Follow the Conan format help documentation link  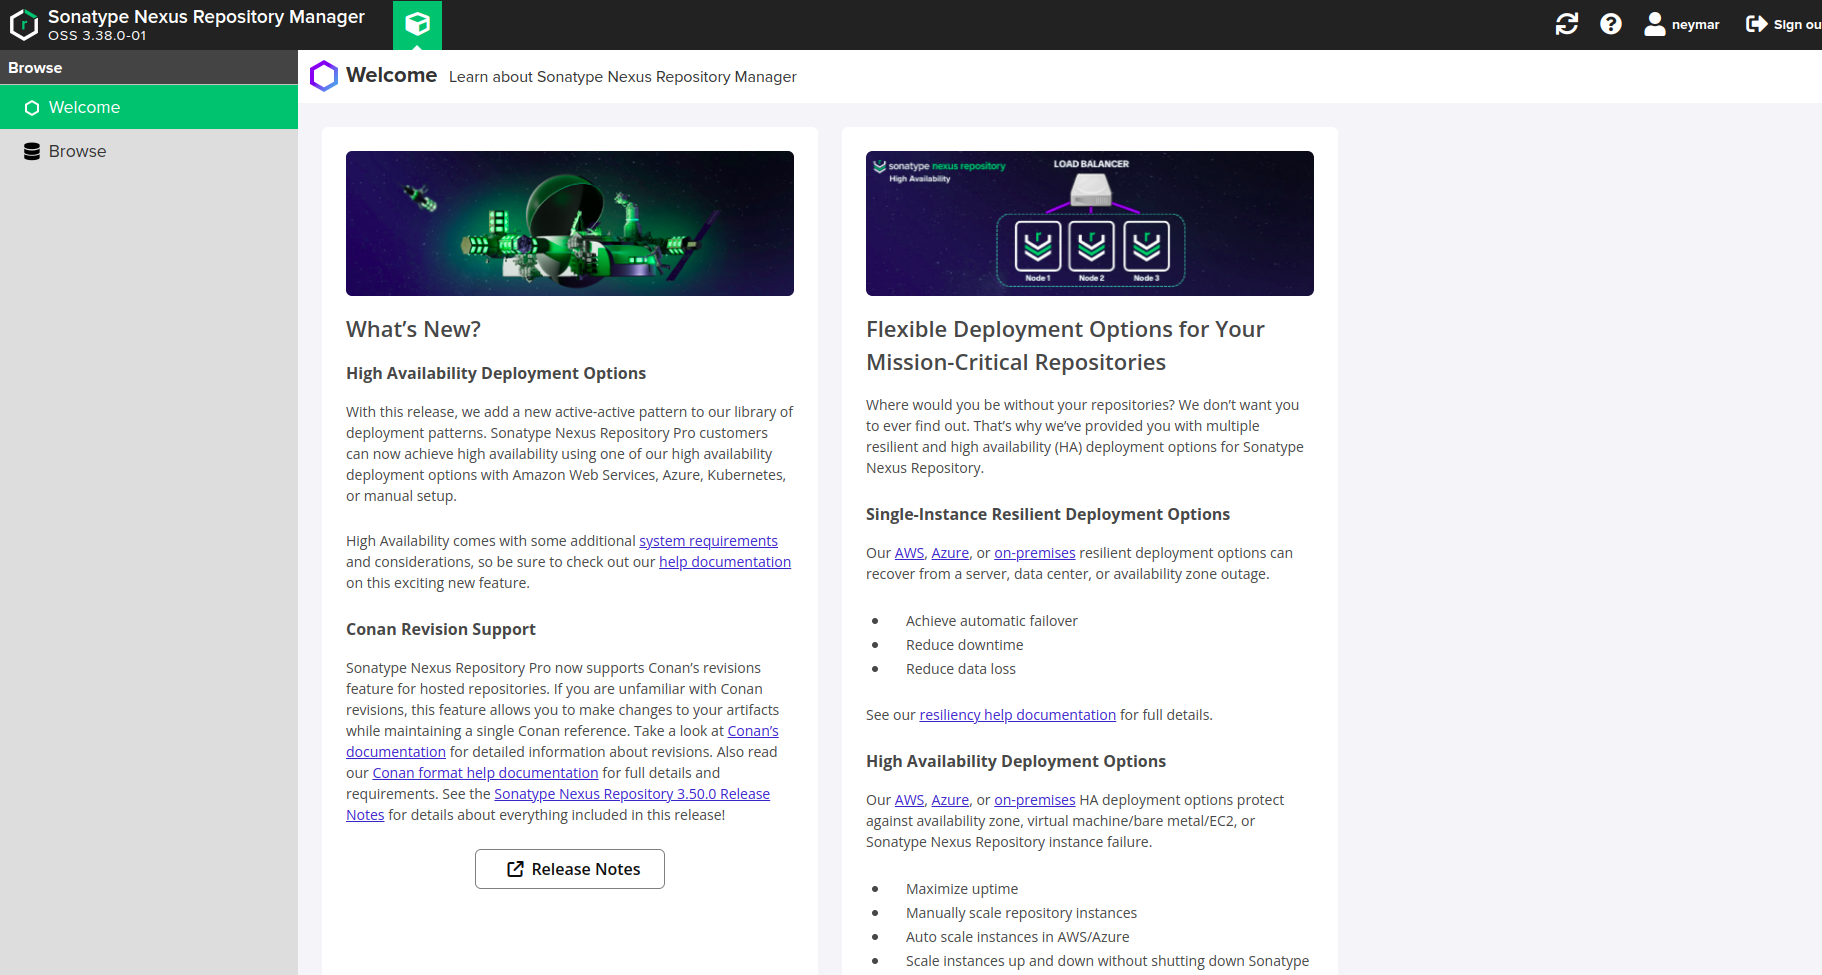click(485, 773)
